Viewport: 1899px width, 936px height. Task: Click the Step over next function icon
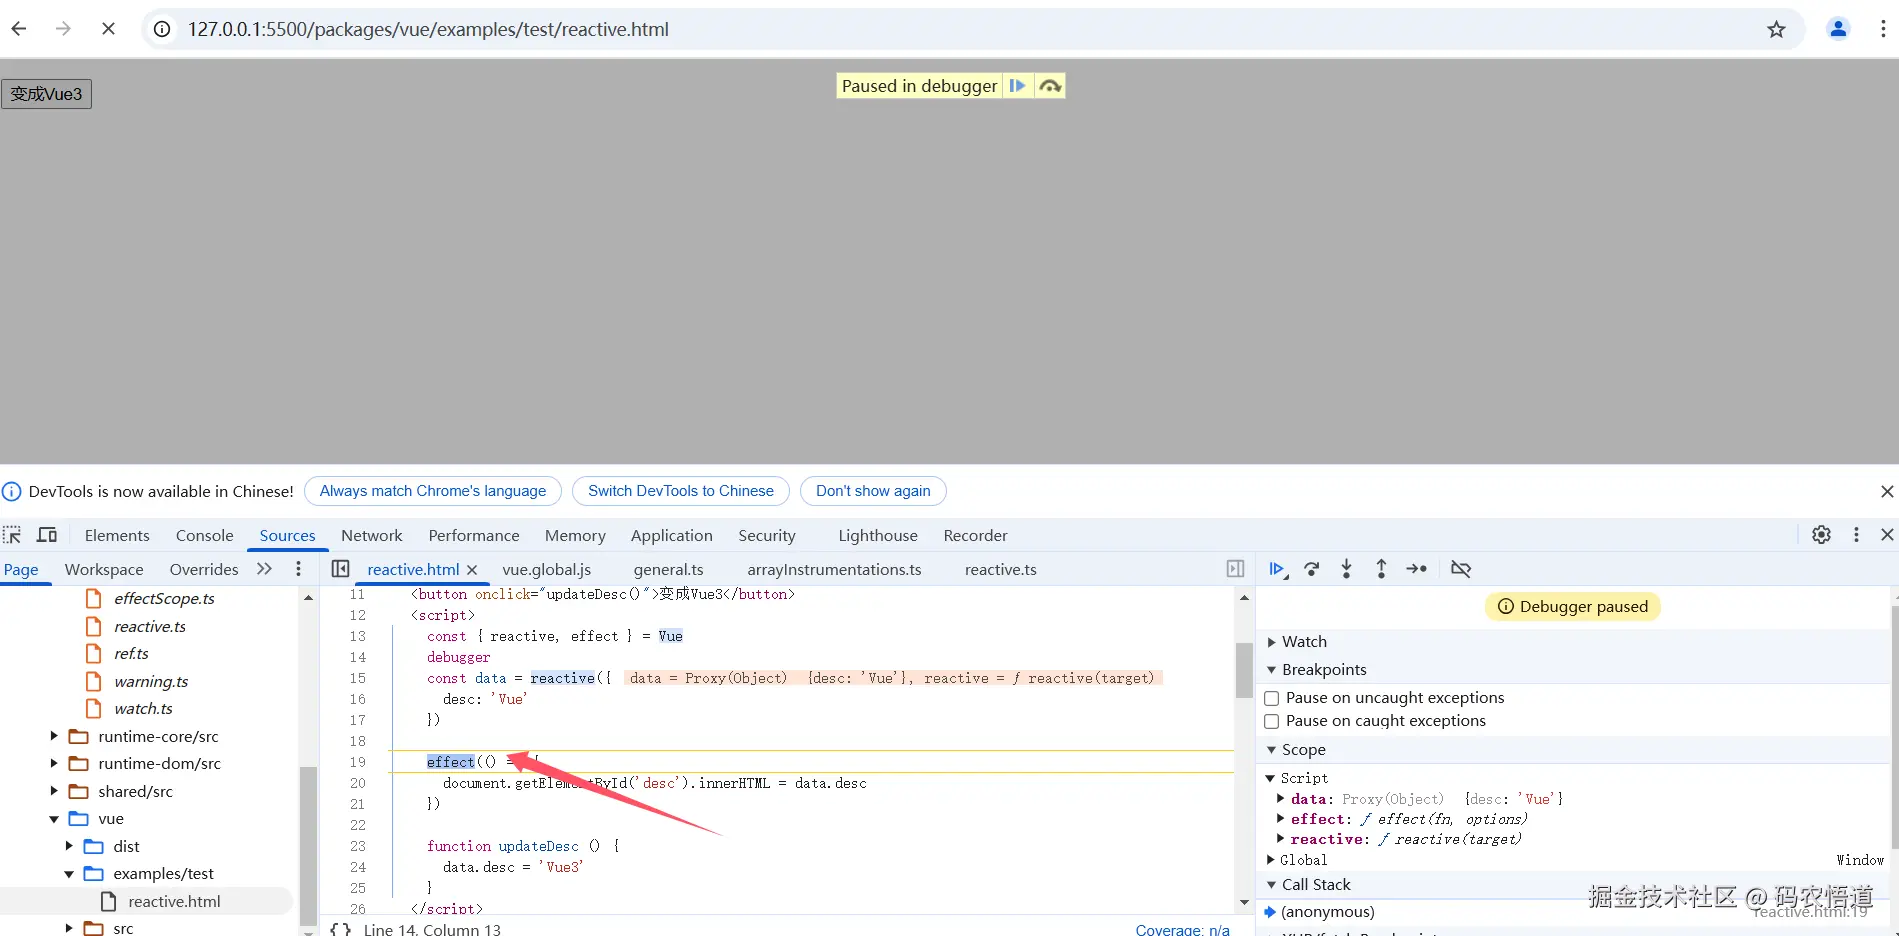click(x=1312, y=569)
